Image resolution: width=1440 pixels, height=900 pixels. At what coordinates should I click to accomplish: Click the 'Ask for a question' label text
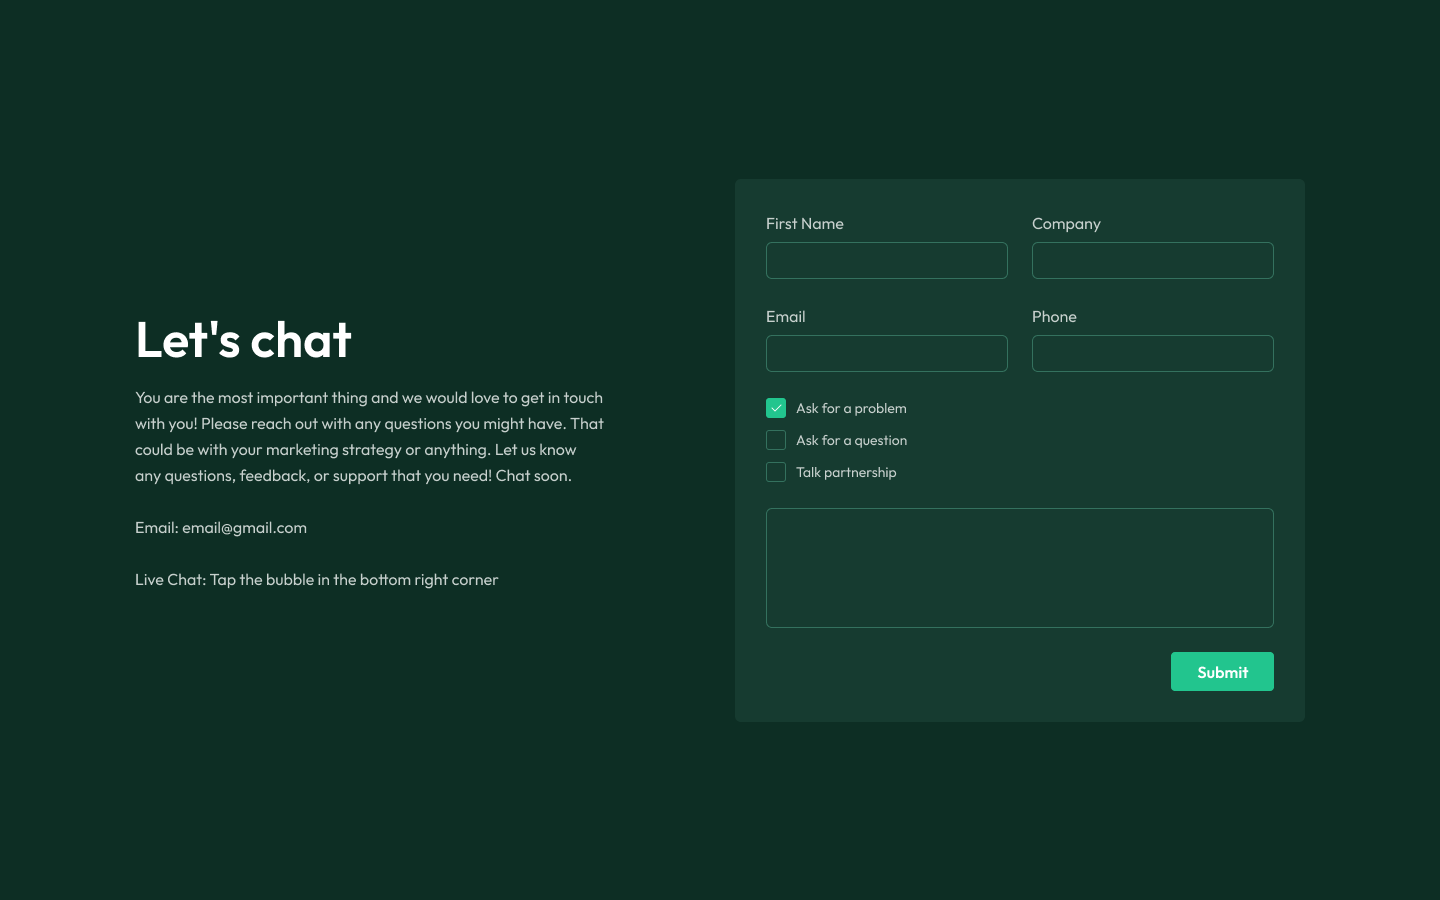[851, 440]
